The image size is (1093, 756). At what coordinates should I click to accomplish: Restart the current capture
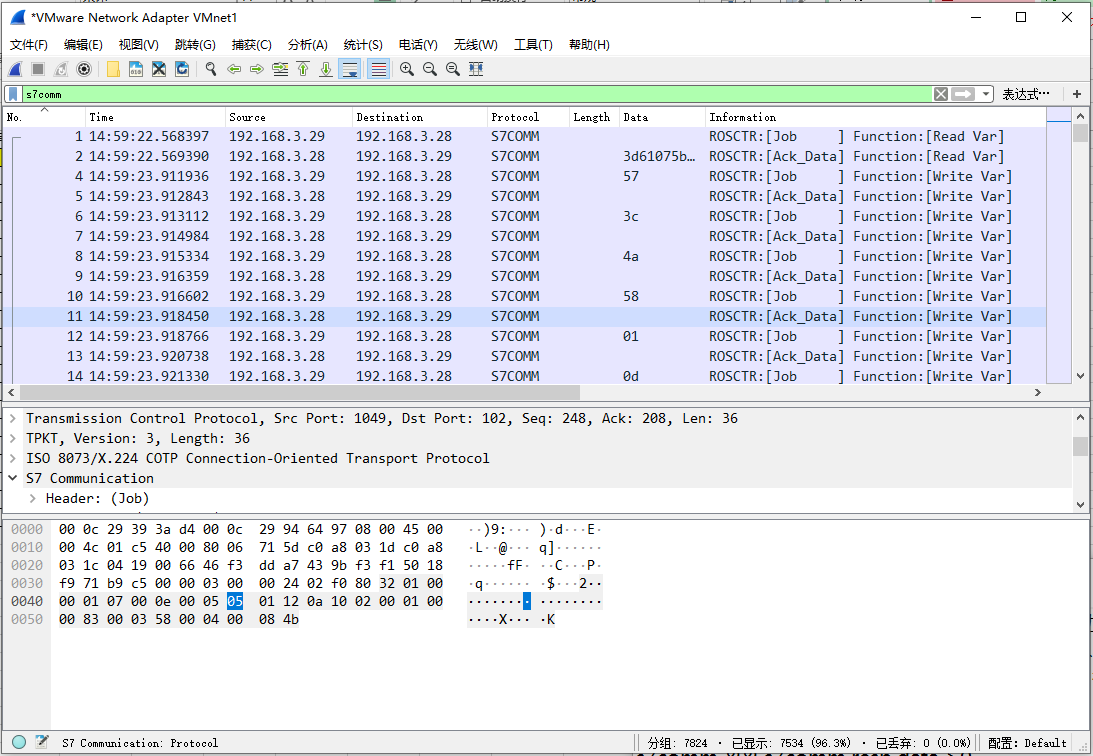point(61,69)
